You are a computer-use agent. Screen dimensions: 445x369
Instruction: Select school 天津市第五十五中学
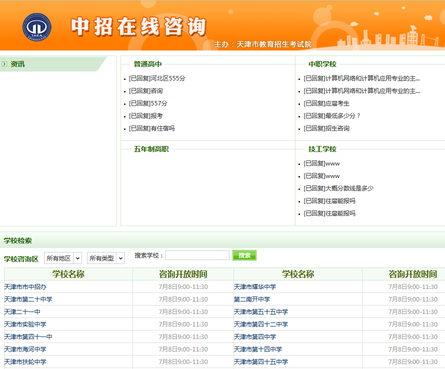pyautogui.click(x=261, y=312)
